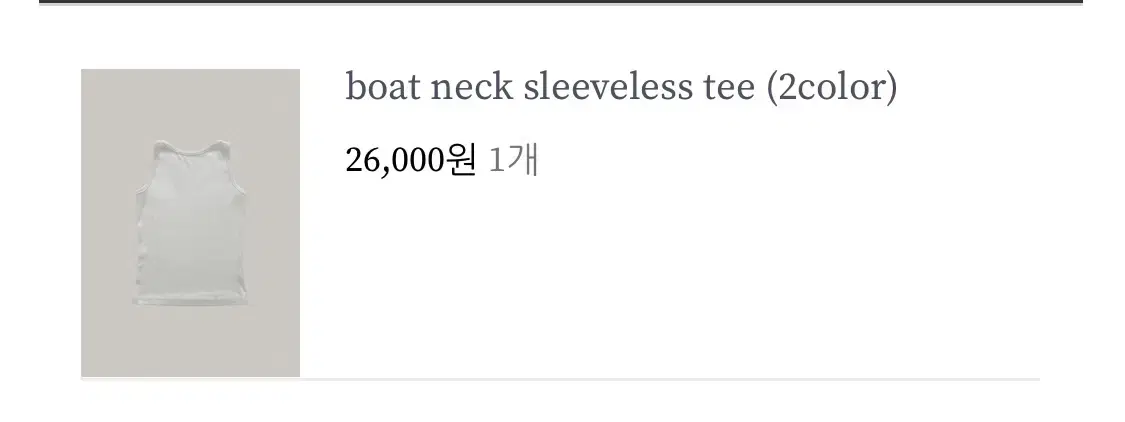Click the dark header line above product
This screenshot has width=1125, height=422.
tap(560, 2)
